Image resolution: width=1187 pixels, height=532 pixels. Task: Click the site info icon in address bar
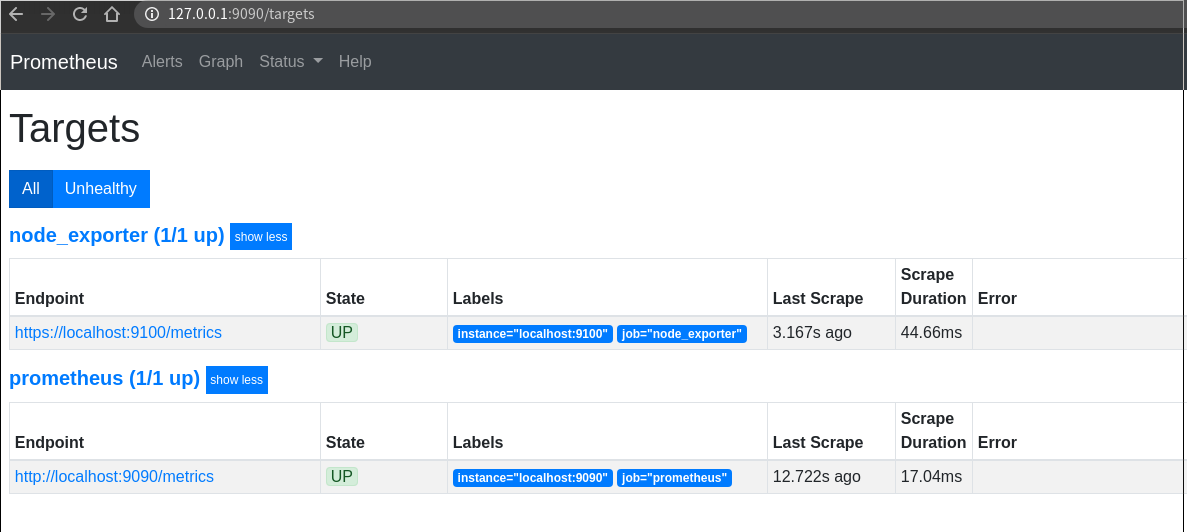152,14
